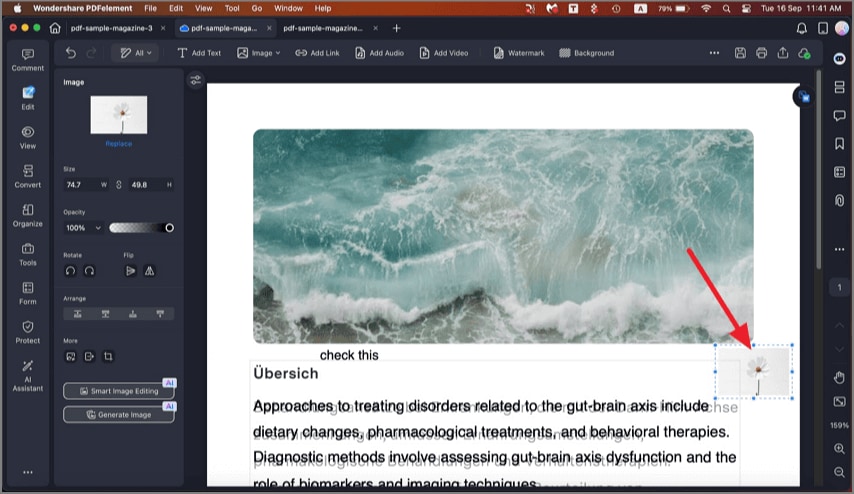Click the cloud upload icon
The image size is (854, 494).
pyautogui.click(x=804, y=53)
